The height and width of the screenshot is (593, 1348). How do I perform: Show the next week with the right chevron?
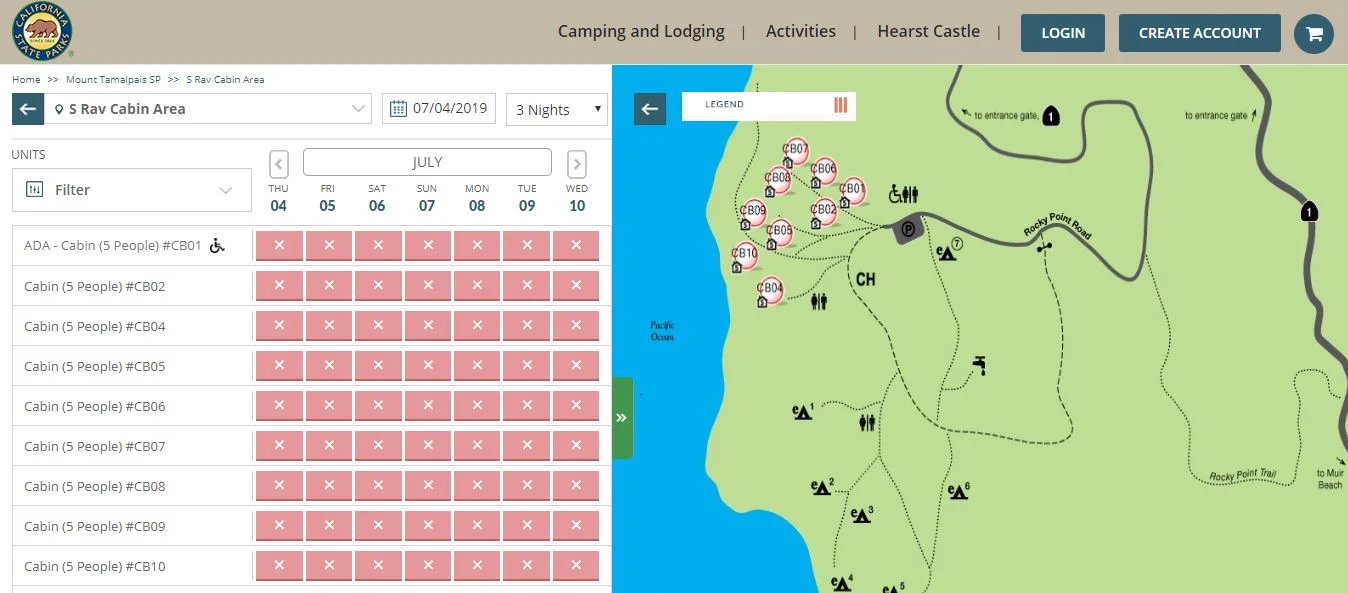(577, 163)
